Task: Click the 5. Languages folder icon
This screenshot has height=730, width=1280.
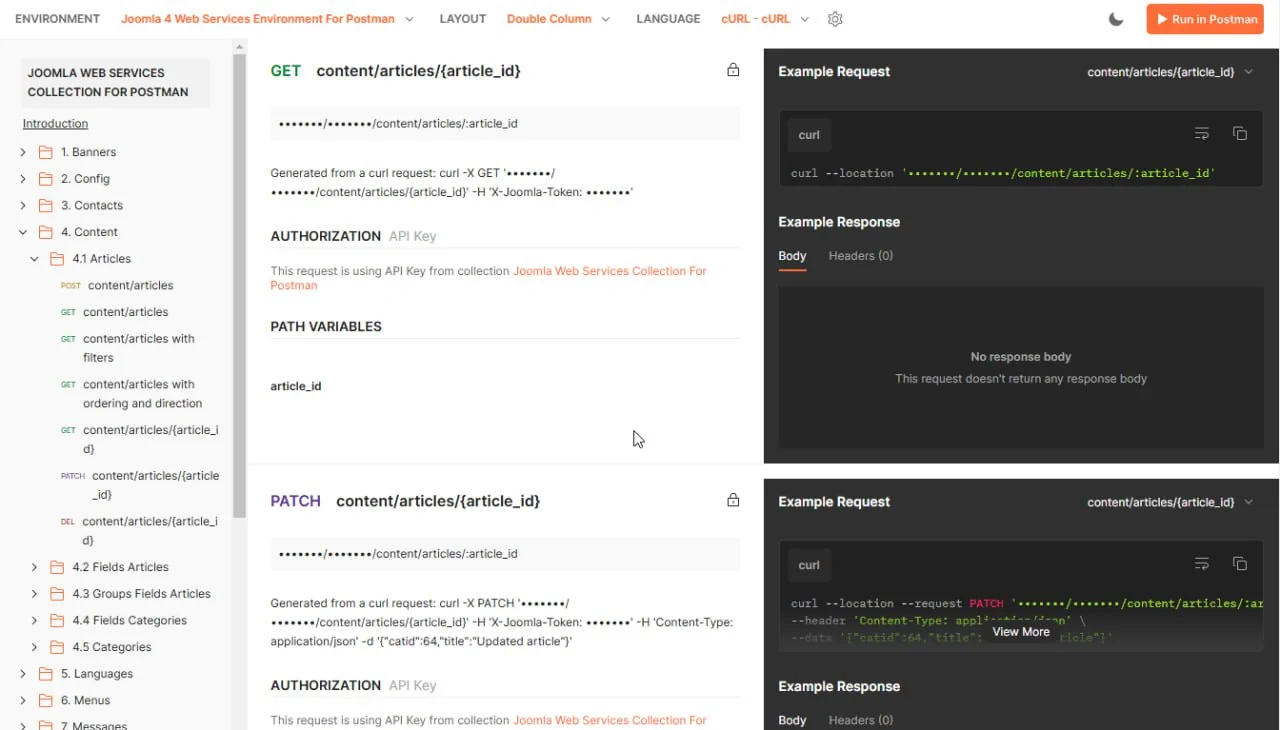Action: 45,674
